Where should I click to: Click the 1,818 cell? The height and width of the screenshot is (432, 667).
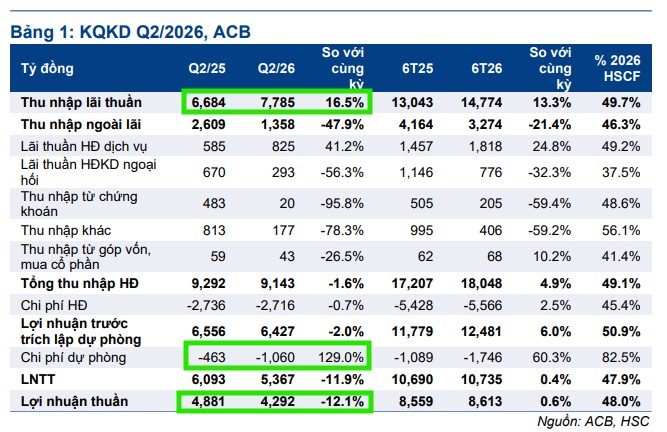pyautogui.click(x=485, y=146)
